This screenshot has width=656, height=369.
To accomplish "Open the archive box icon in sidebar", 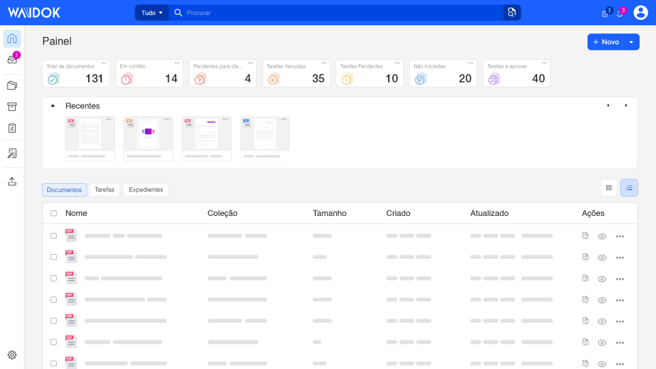I will point(12,107).
